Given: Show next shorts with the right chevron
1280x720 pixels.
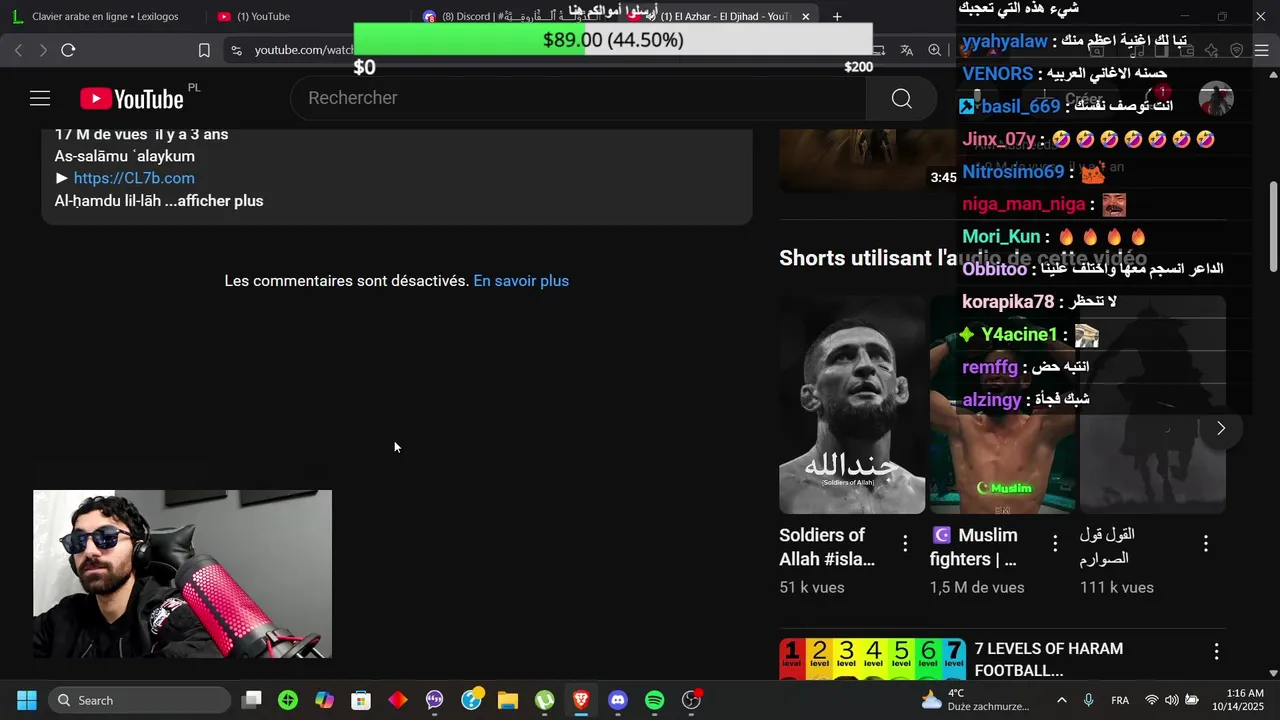Looking at the screenshot, I should tap(1220, 428).
